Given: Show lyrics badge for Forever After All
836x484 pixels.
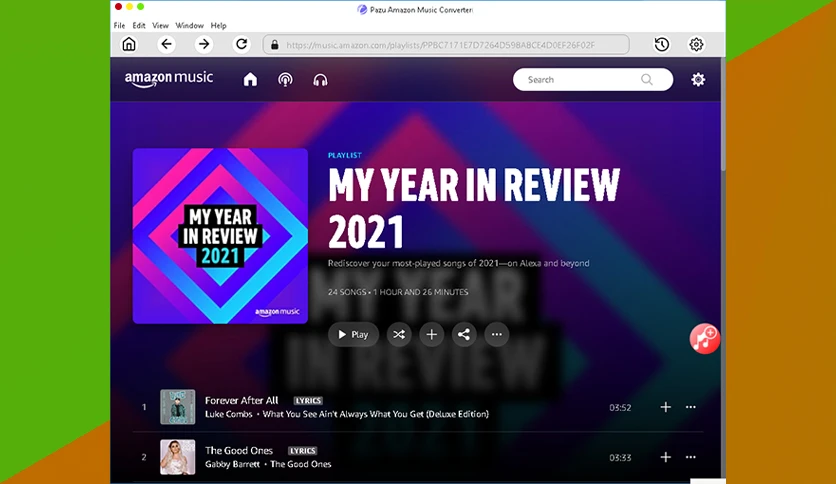Looking at the screenshot, I should tap(308, 400).
